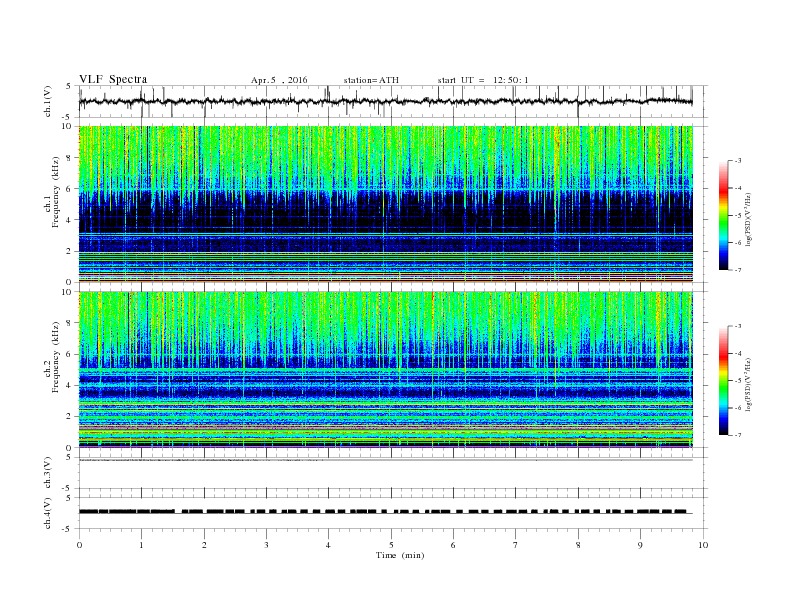Click the lower colorbar "log(PSD)(V²/Hz)" label
This screenshot has height=612, width=792.
(748, 384)
